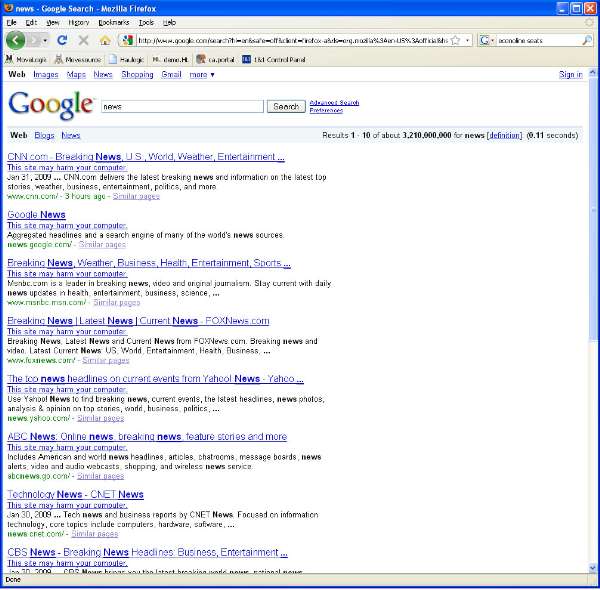Open the Advanced Search link
The image size is (600, 590).
tap(334, 103)
